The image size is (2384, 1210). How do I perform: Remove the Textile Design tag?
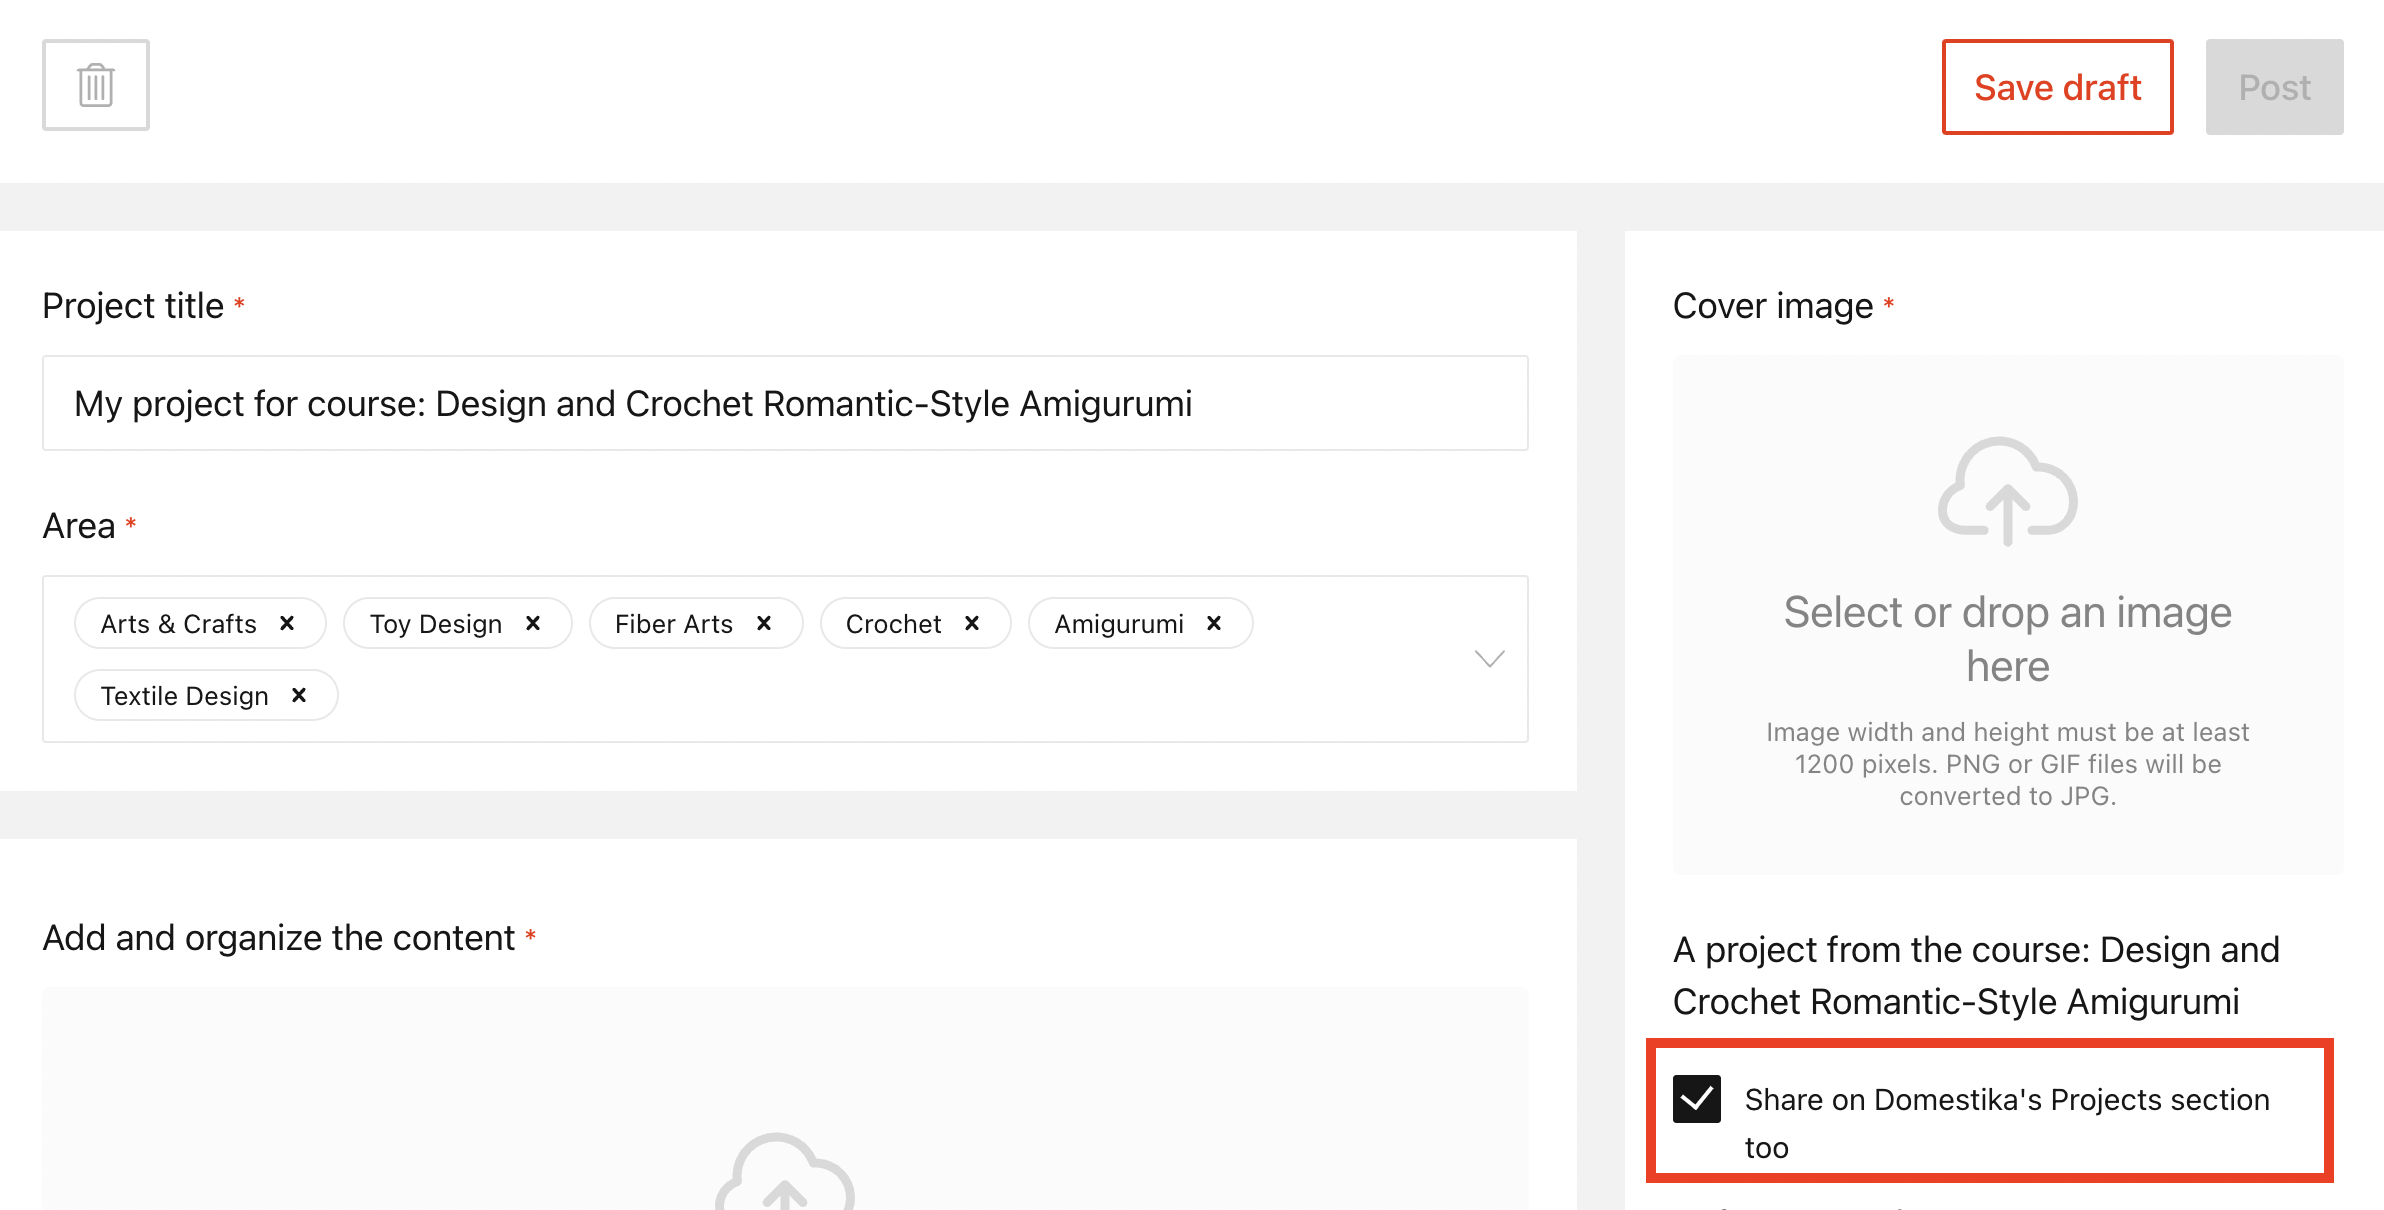coord(299,695)
